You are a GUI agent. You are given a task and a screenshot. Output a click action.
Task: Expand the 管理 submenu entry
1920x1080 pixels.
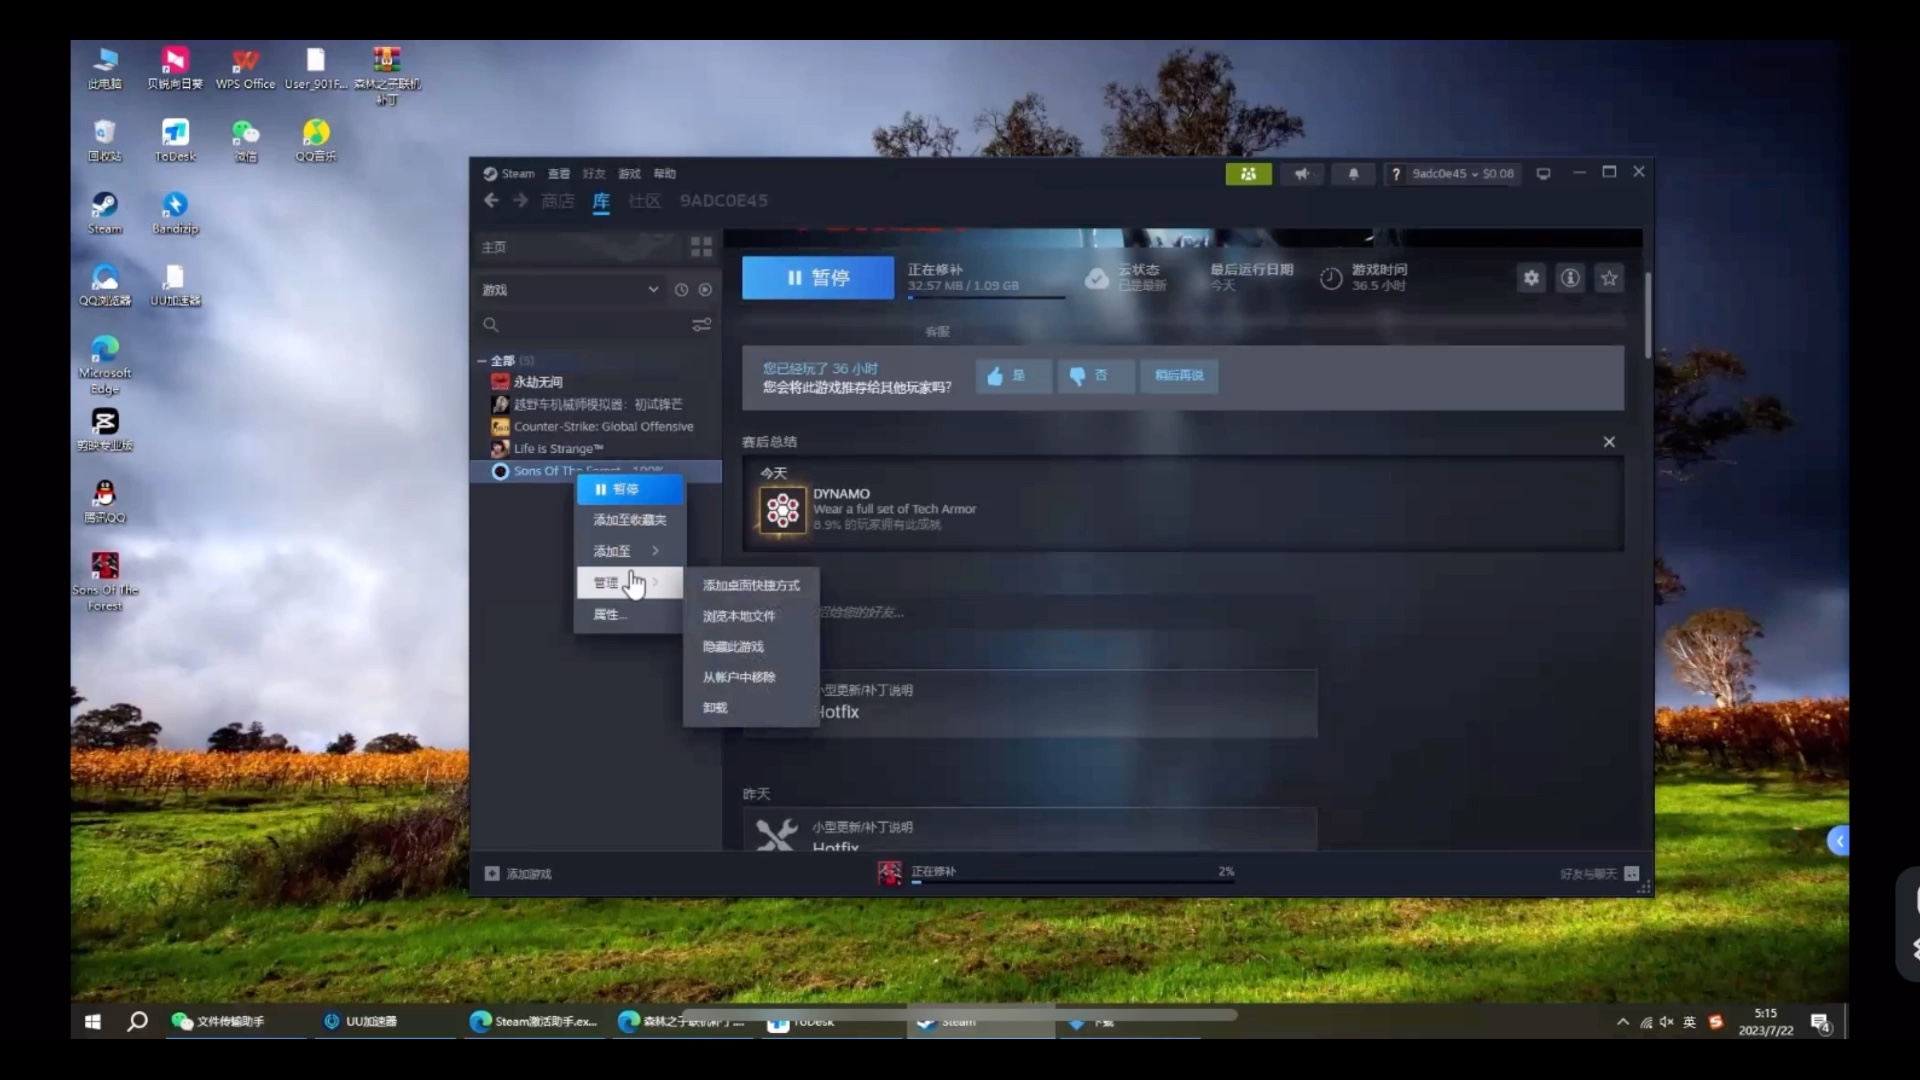click(x=628, y=583)
